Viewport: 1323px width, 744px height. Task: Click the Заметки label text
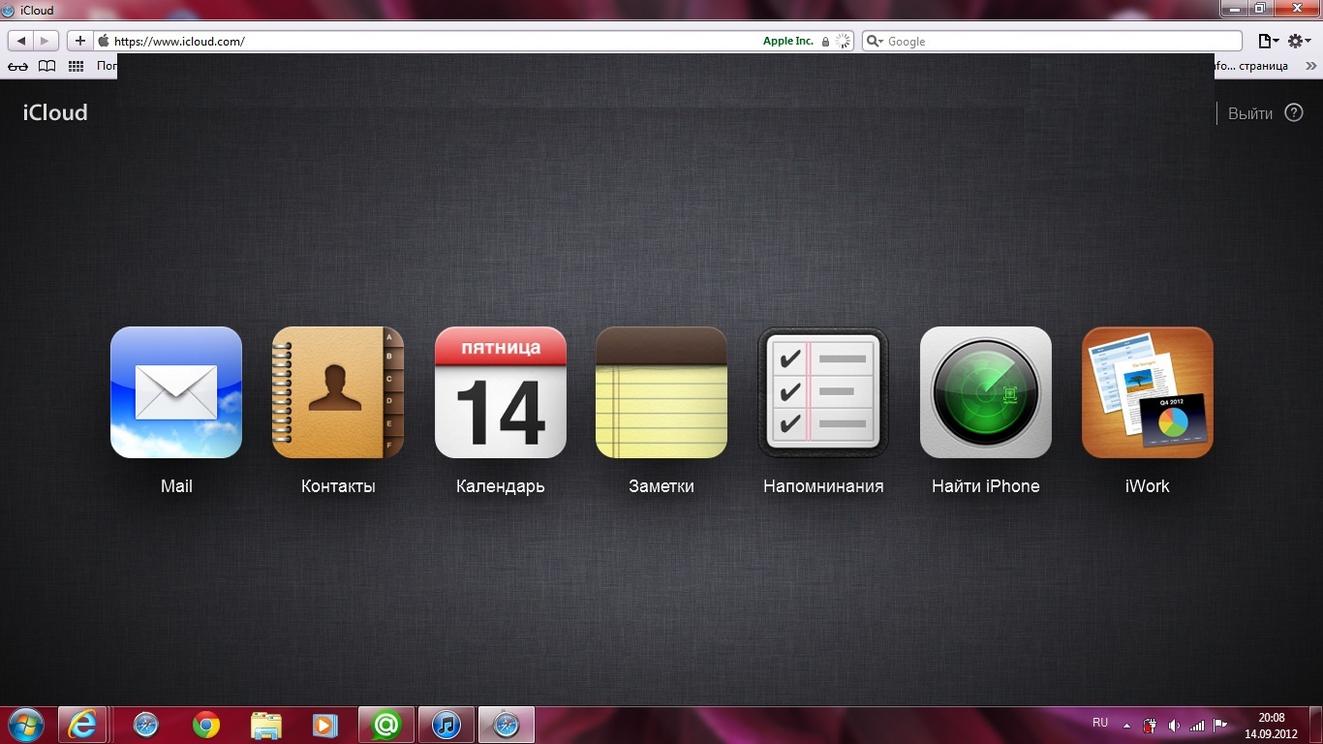661,486
